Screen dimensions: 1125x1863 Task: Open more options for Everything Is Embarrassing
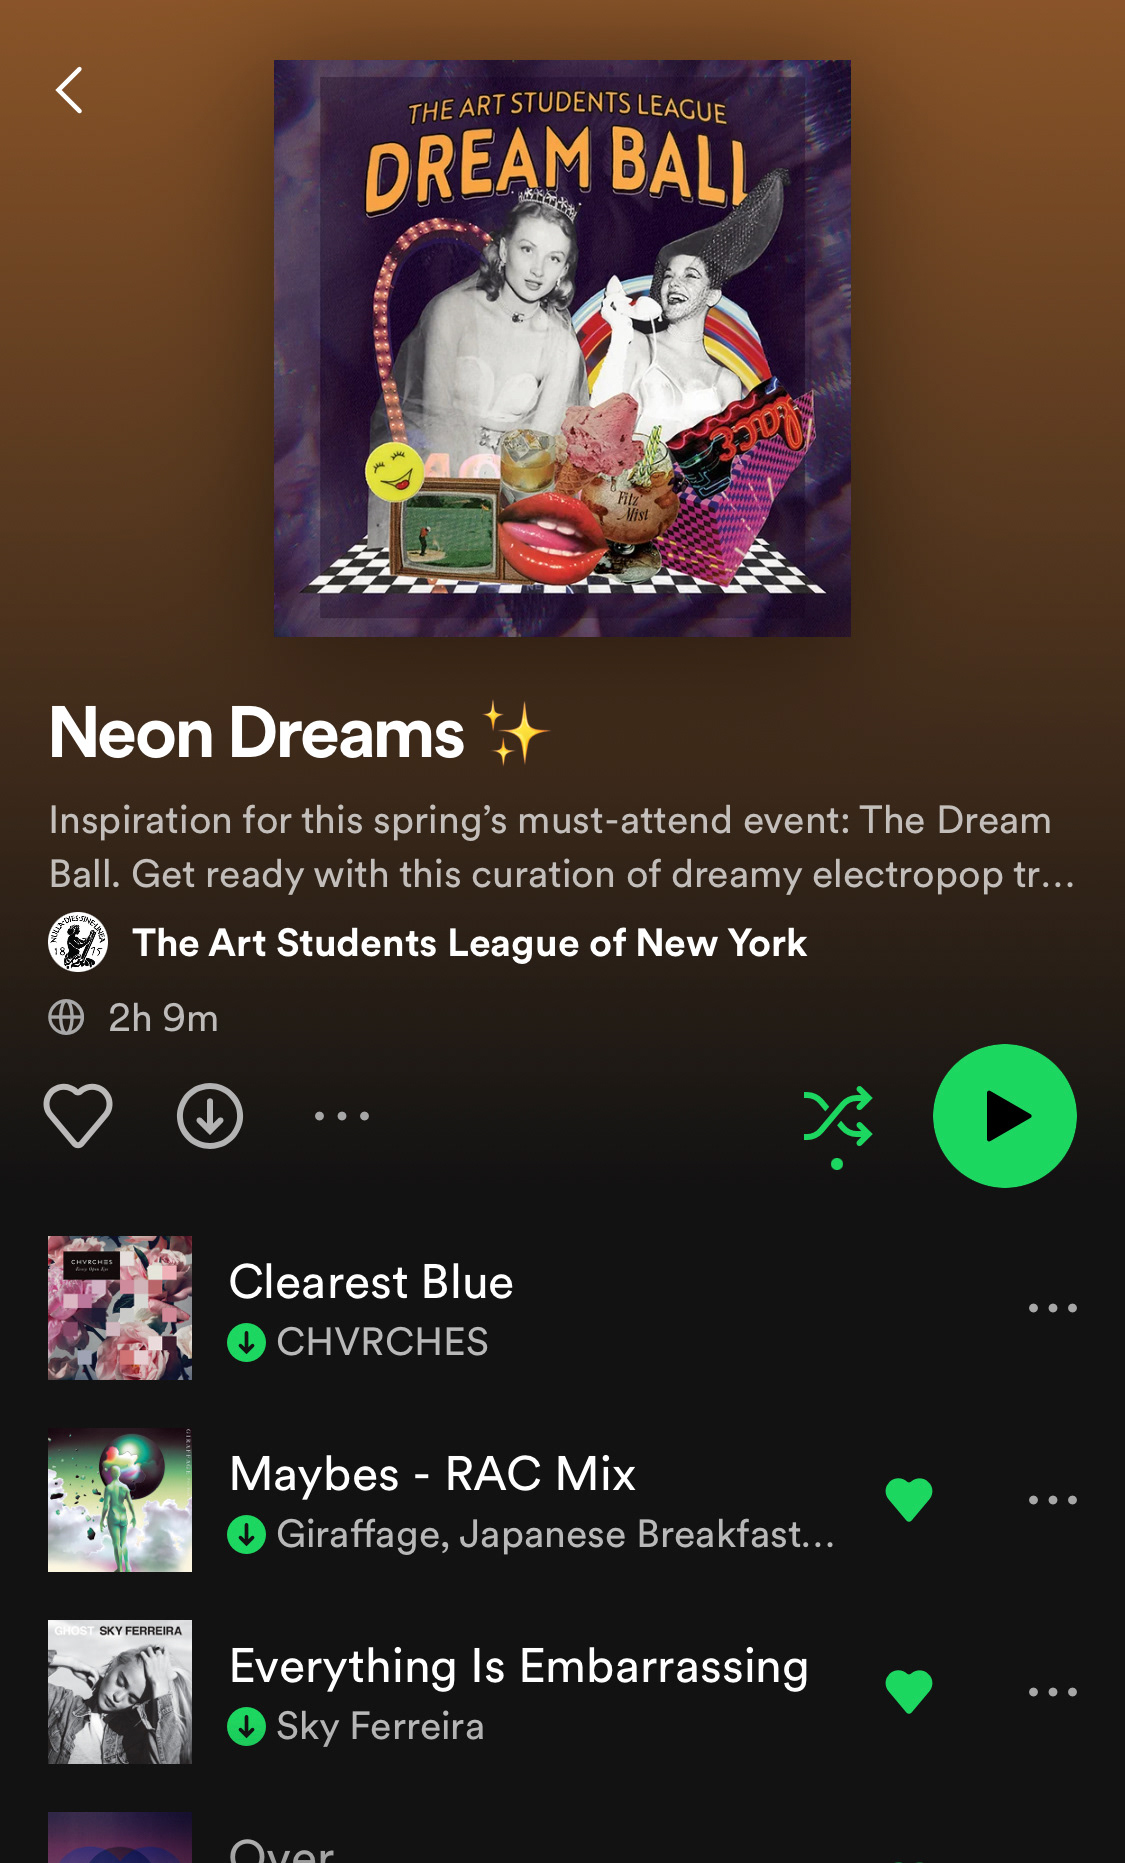click(x=1053, y=1691)
